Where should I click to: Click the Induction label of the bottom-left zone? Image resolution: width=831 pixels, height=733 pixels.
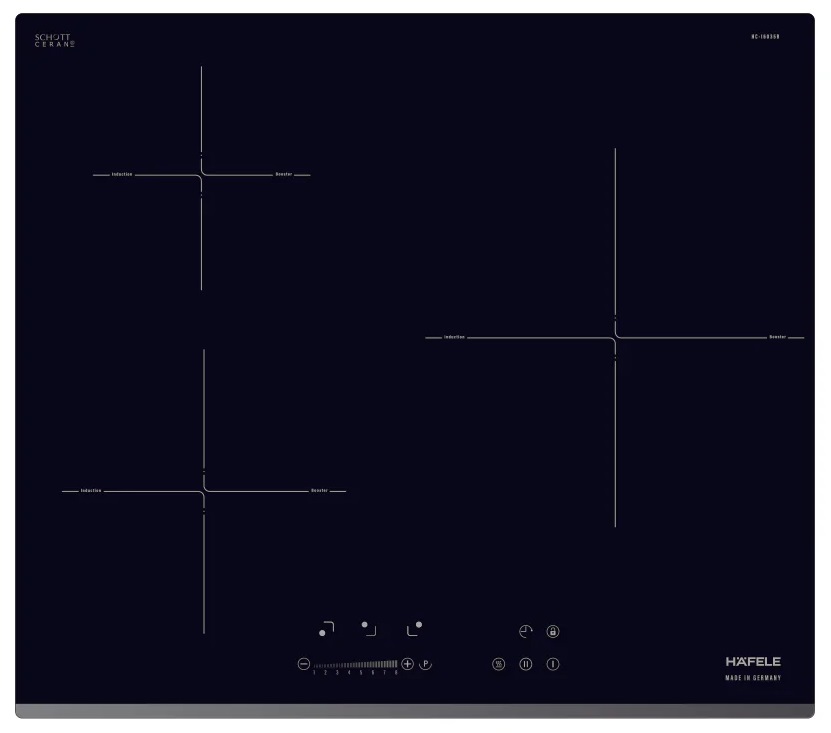coord(91,491)
